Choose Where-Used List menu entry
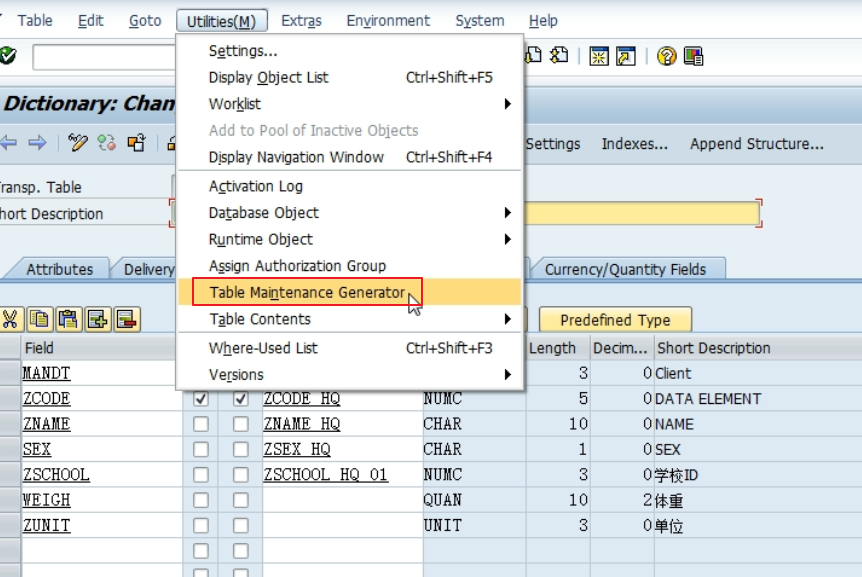The image size is (862, 577). click(350, 348)
